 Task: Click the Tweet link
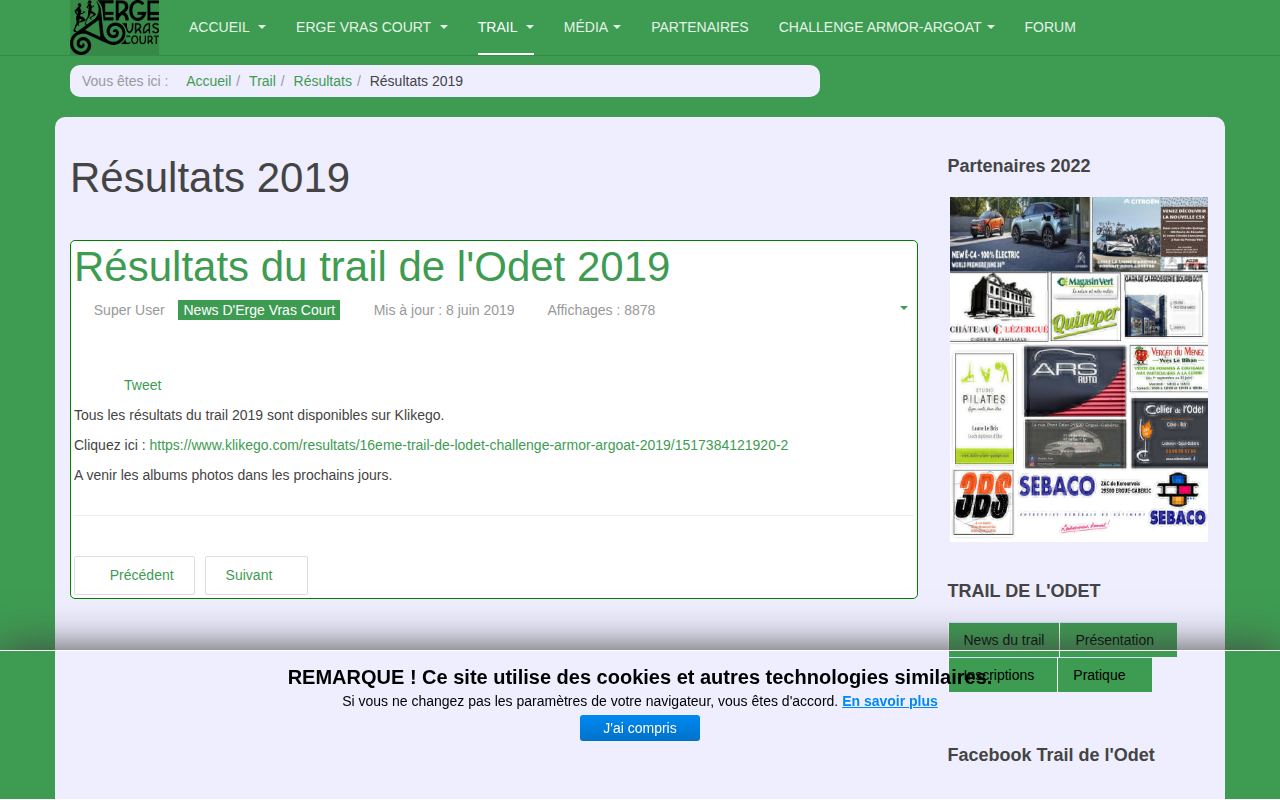(x=142, y=385)
